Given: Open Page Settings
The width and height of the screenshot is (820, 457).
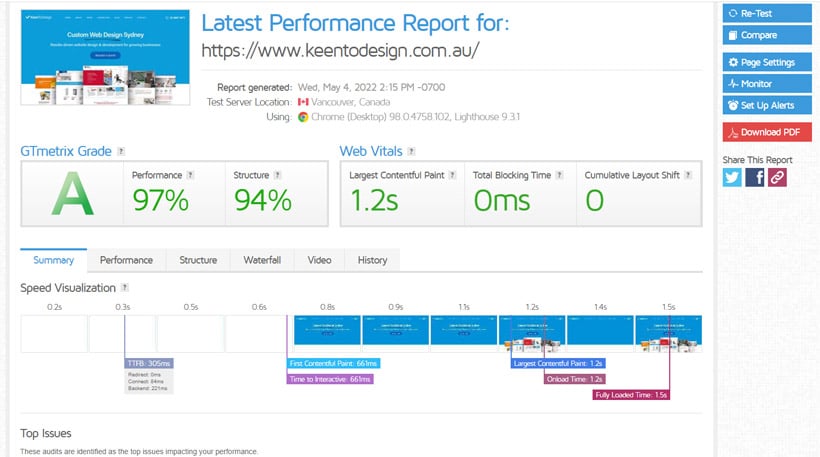Looking at the screenshot, I should pyautogui.click(x=767, y=62).
